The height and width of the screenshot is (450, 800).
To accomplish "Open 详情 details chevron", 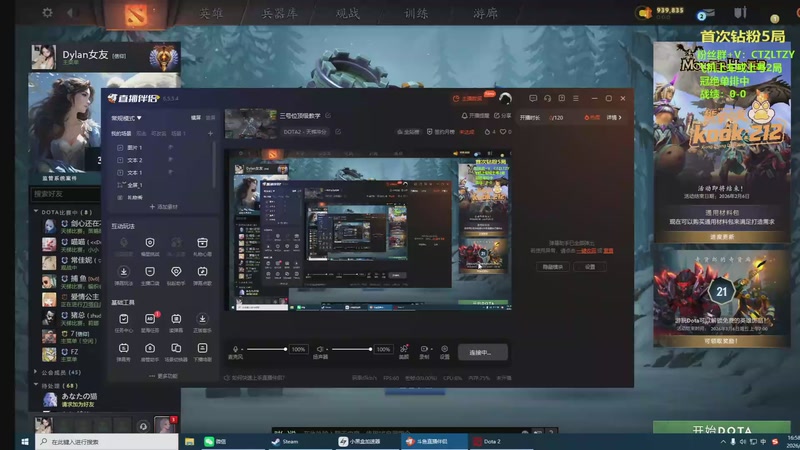I will coord(614,117).
